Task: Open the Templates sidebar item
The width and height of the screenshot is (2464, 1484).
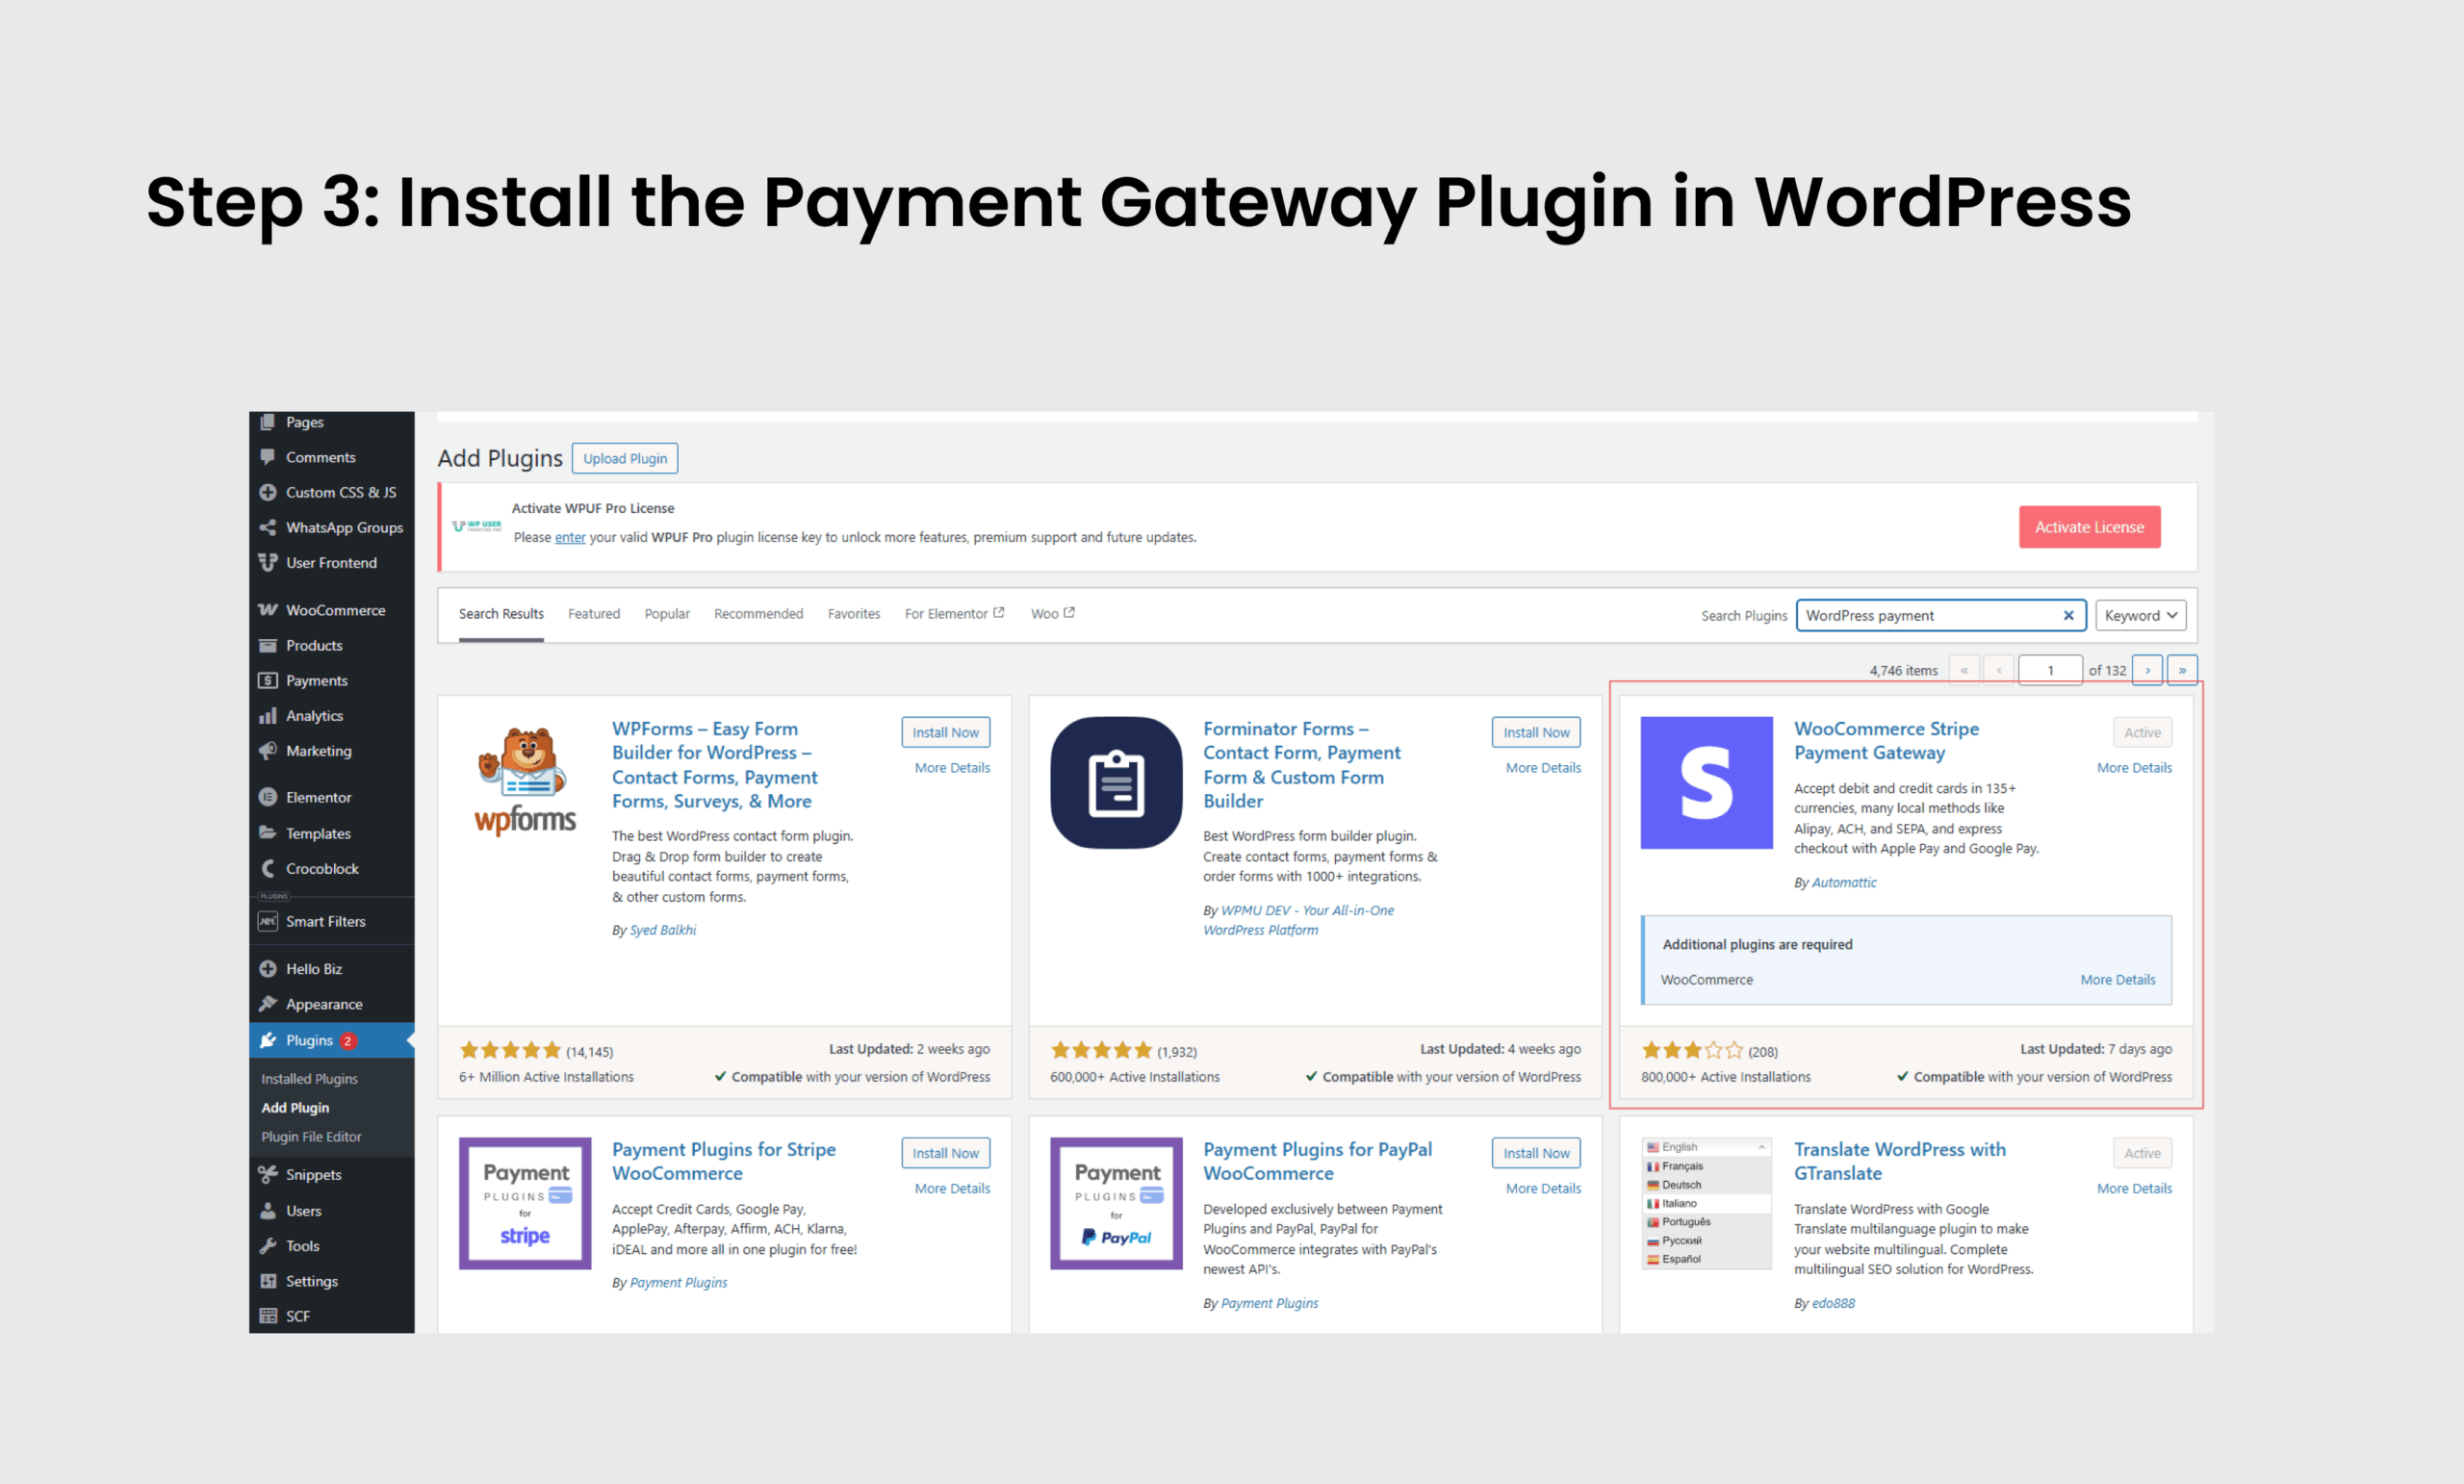Action: 317,833
